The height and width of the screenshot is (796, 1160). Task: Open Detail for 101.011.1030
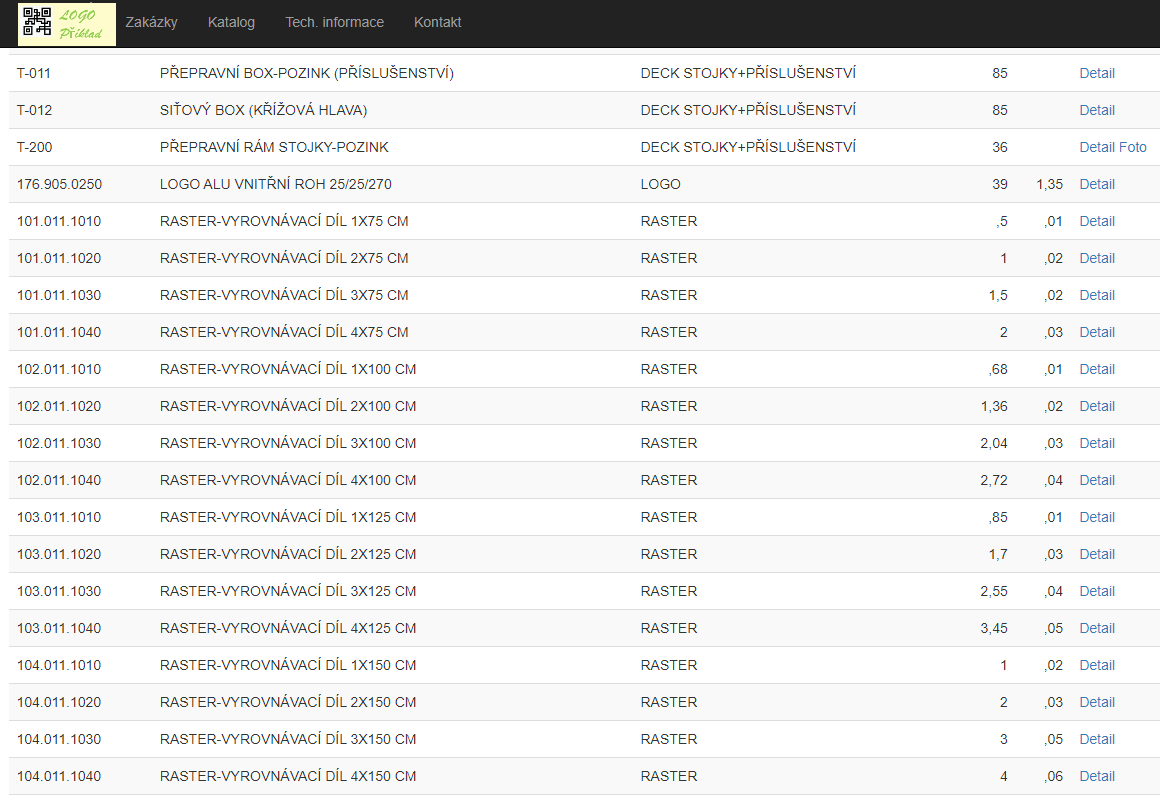[x=1096, y=295]
